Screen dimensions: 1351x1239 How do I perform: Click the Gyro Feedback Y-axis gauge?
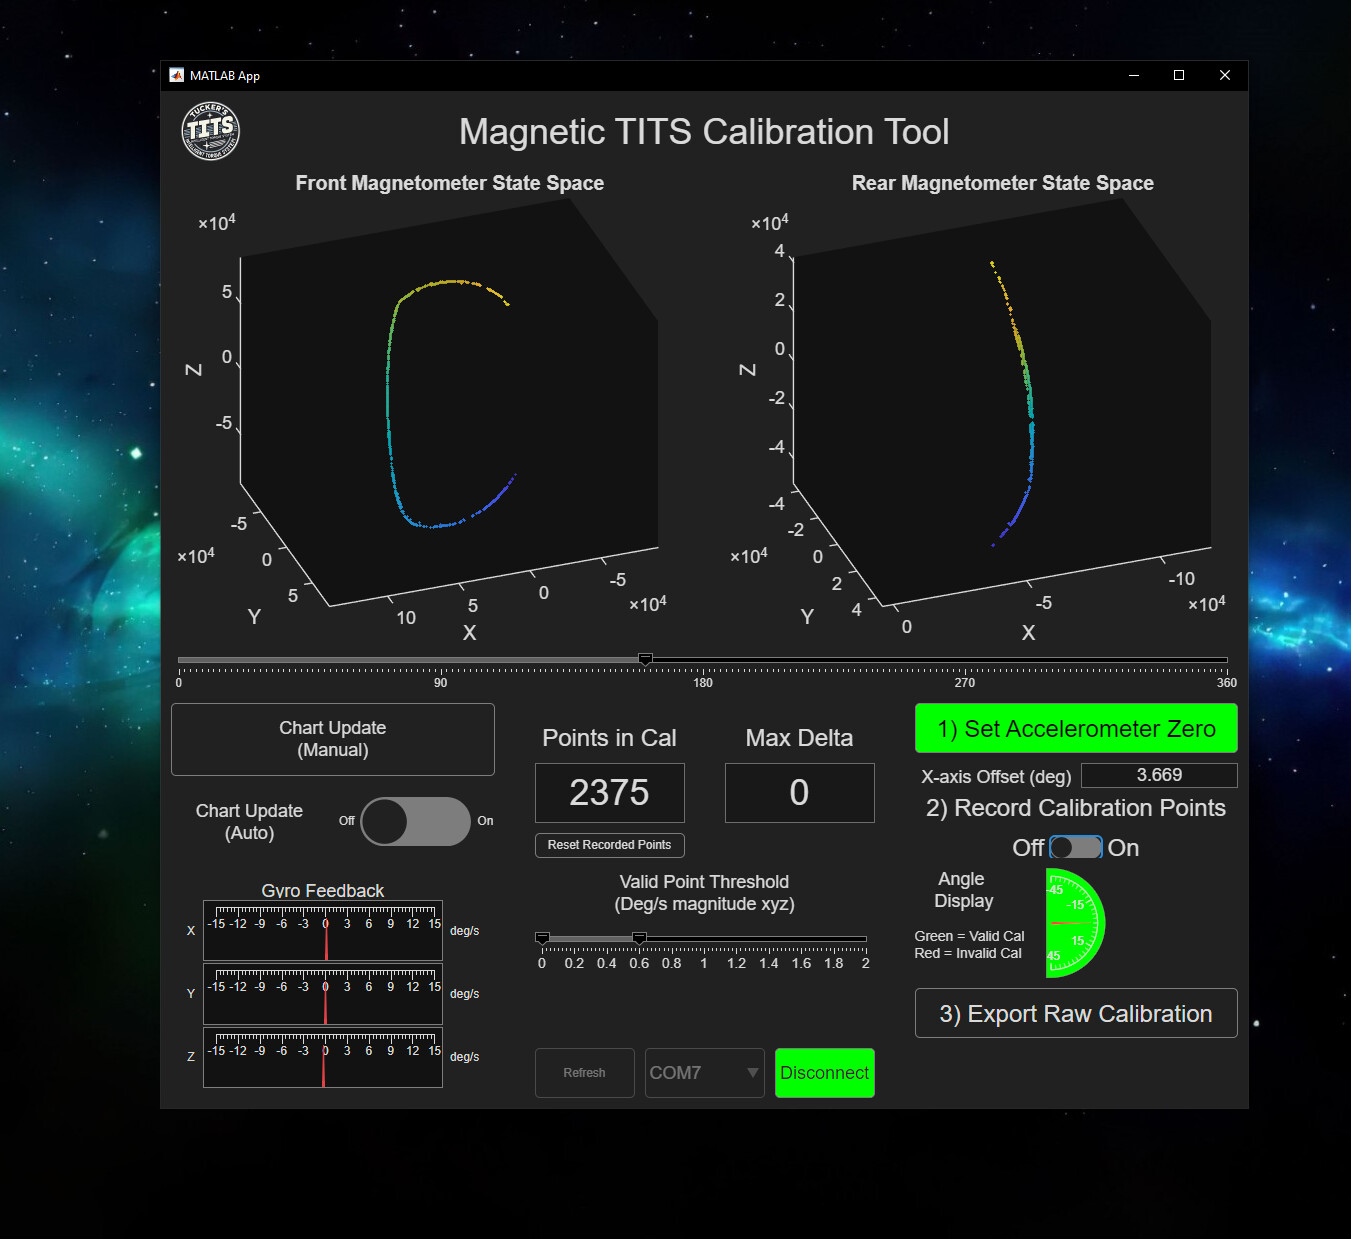click(323, 993)
